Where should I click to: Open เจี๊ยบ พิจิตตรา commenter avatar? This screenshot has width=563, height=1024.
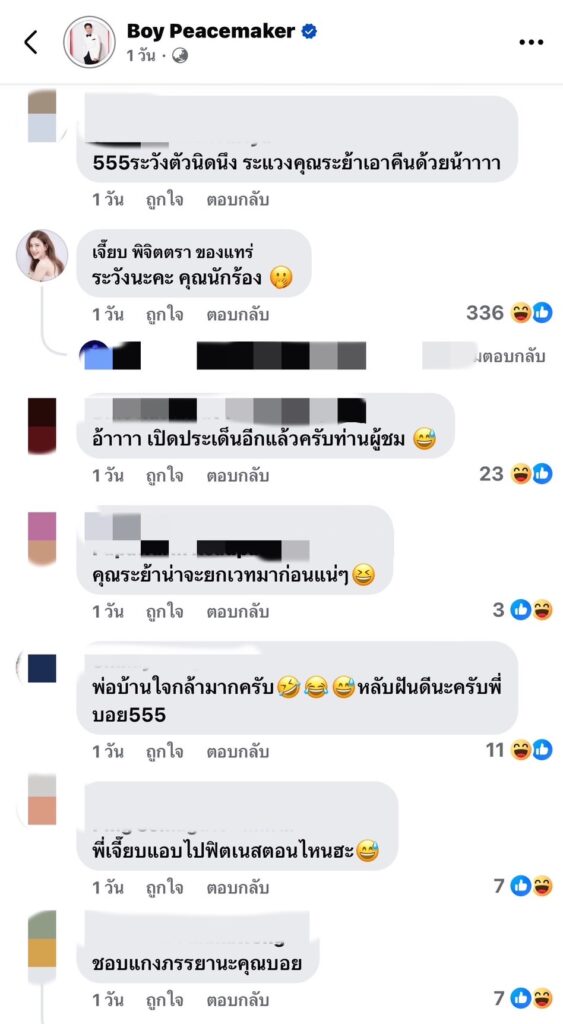42,255
